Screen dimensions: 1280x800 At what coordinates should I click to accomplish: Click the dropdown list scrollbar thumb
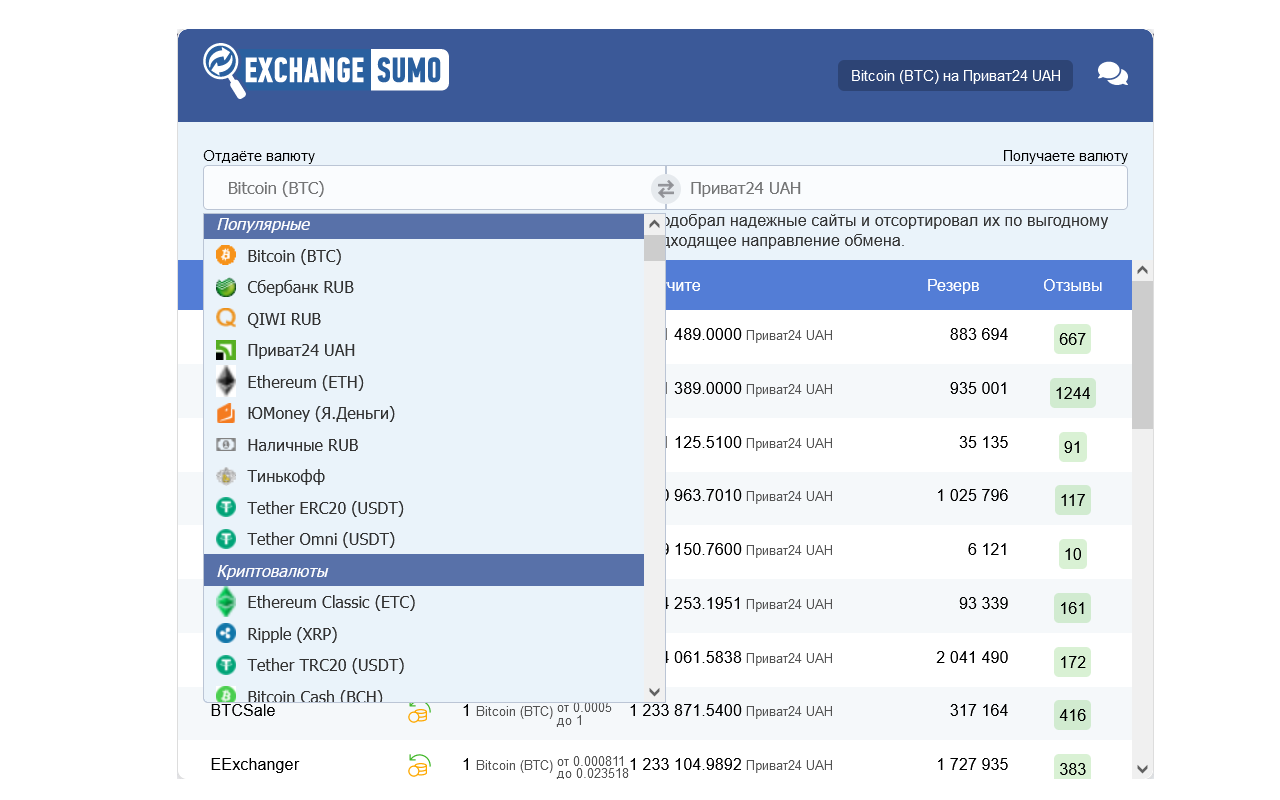pyautogui.click(x=655, y=248)
